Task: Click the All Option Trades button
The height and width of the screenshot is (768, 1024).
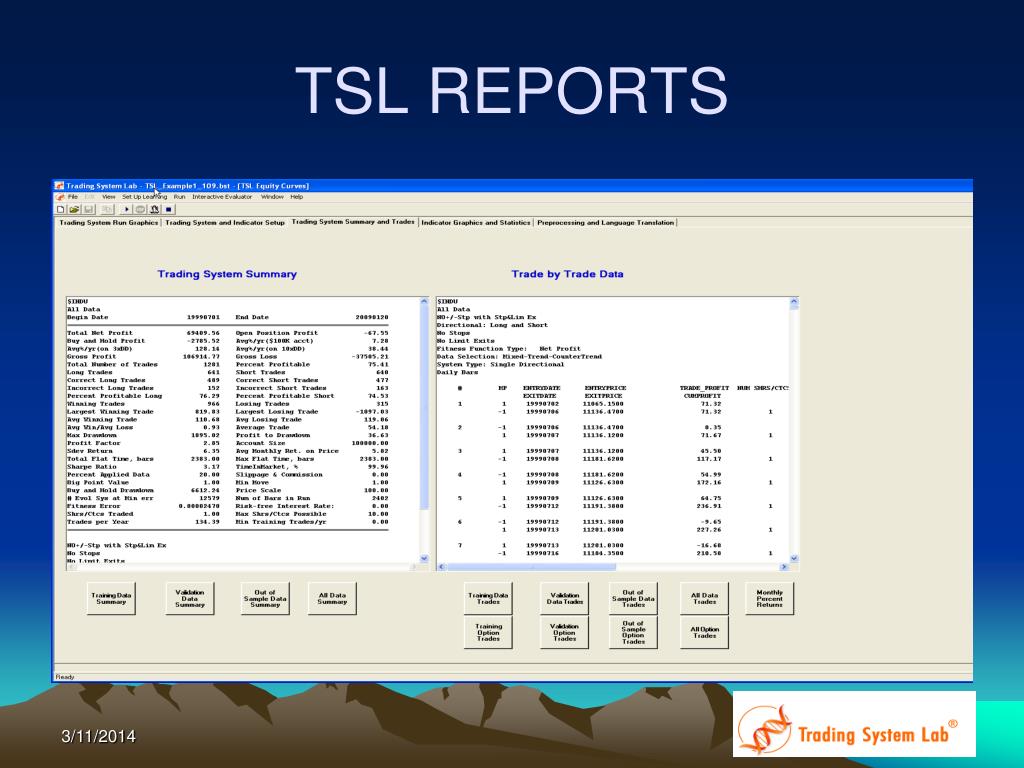Action: pyautogui.click(x=704, y=632)
